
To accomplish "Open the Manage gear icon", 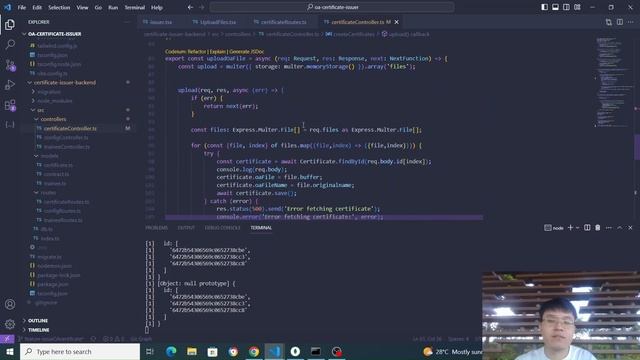I will (x=10, y=324).
